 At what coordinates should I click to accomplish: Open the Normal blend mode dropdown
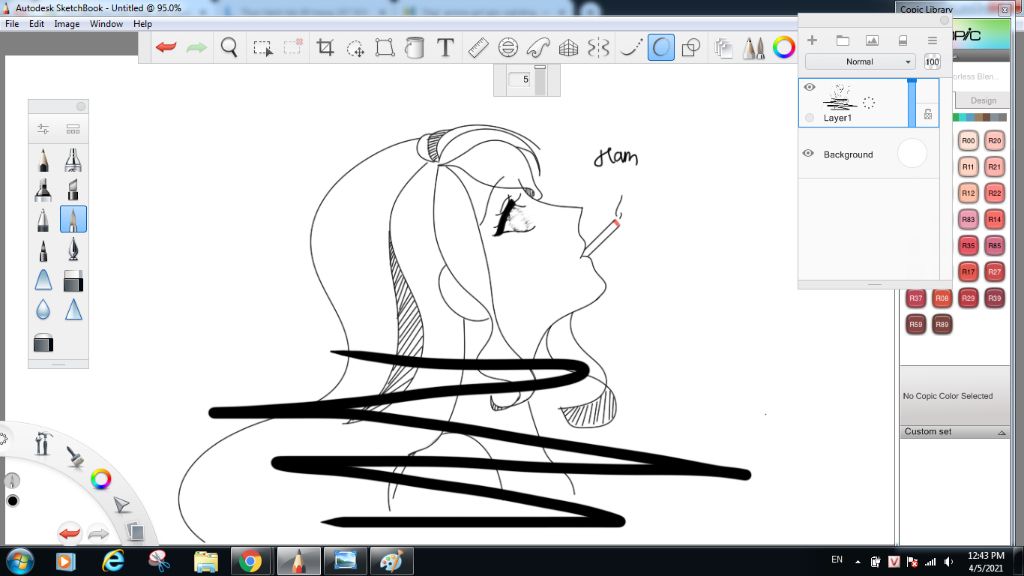(859, 61)
